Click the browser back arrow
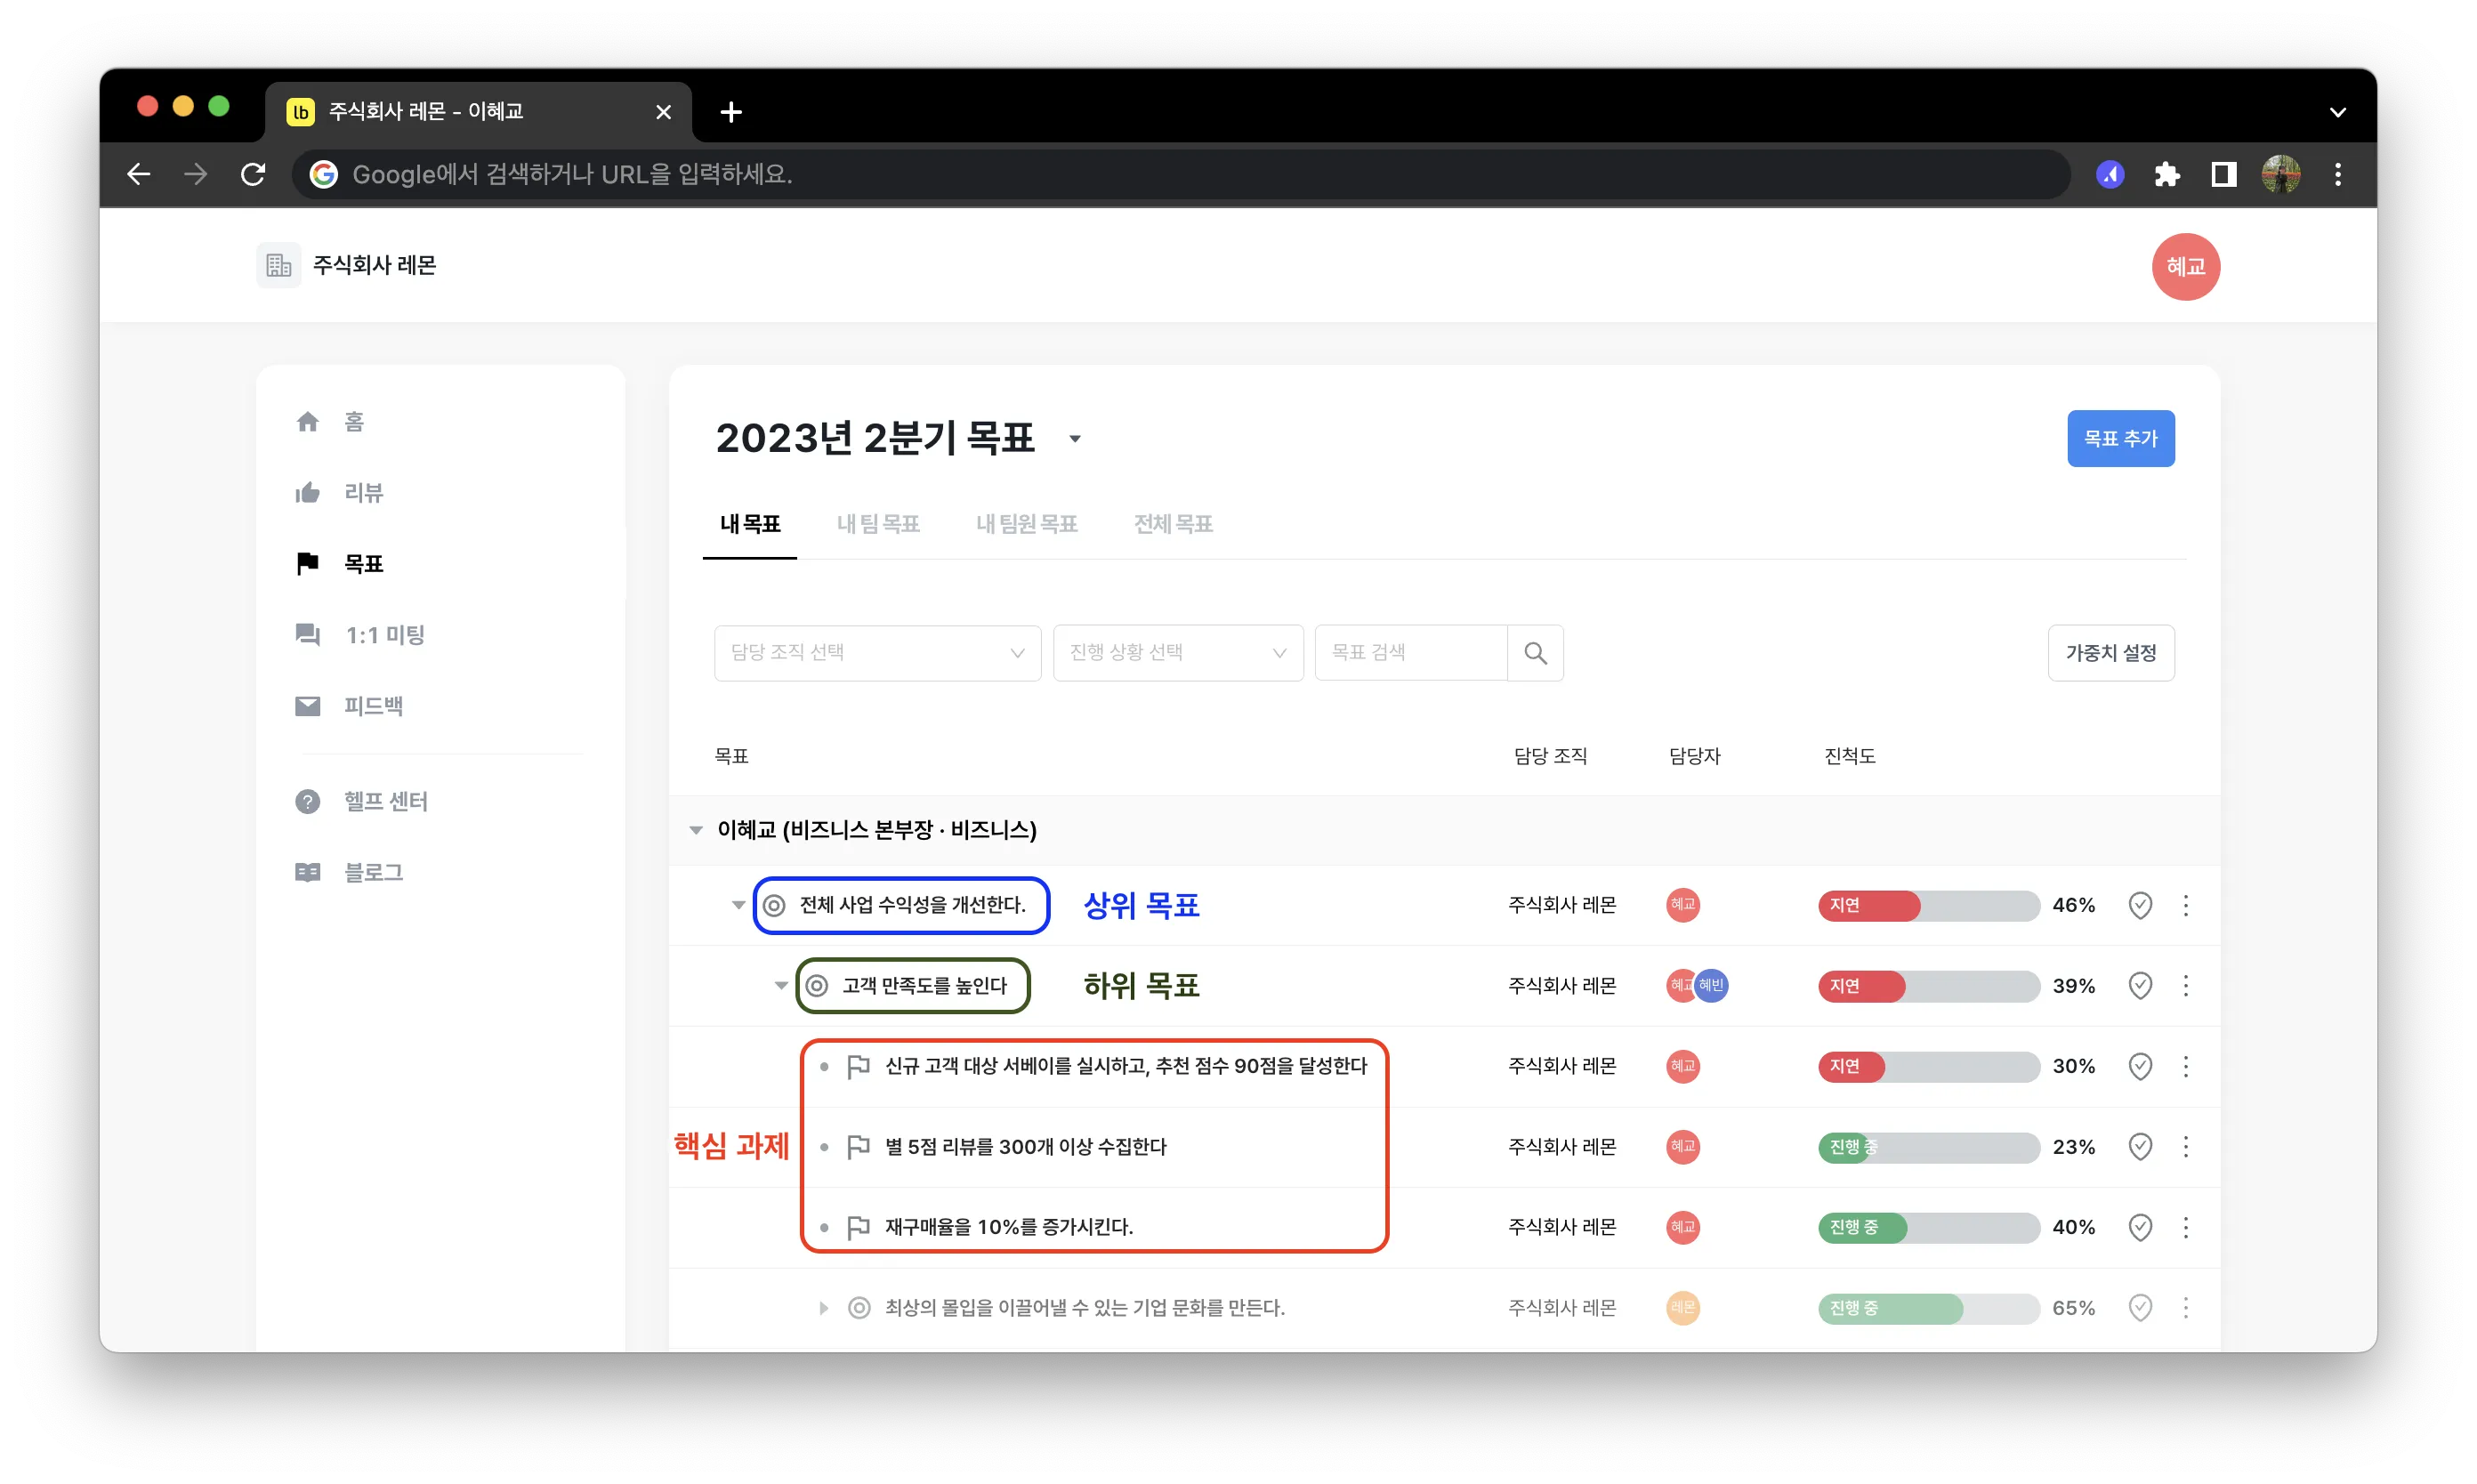The image size is (2477, 1484). [x=139, y=174]
